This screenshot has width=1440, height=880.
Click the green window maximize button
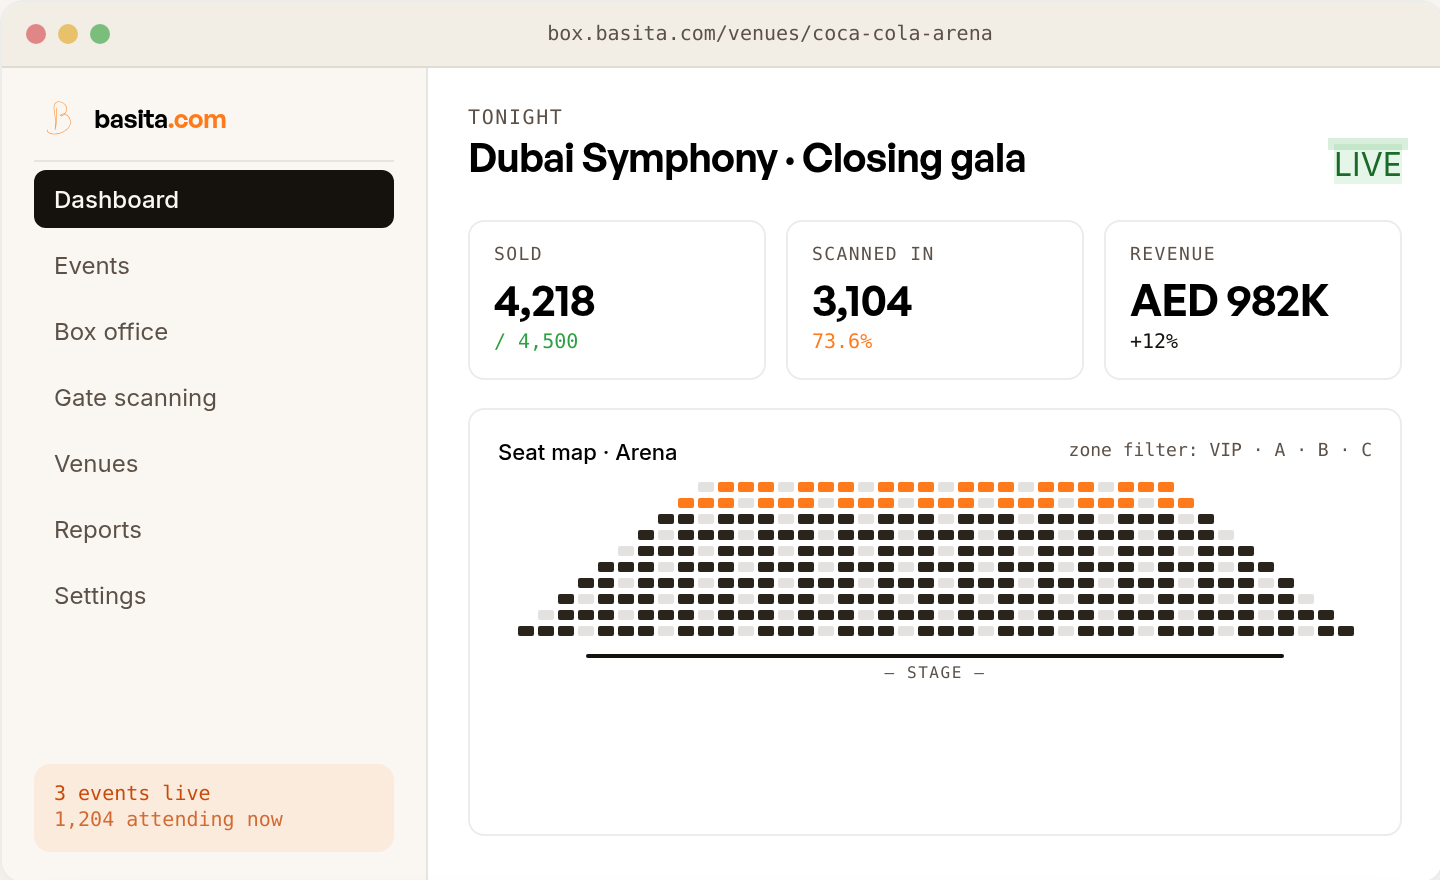point(100,34)
